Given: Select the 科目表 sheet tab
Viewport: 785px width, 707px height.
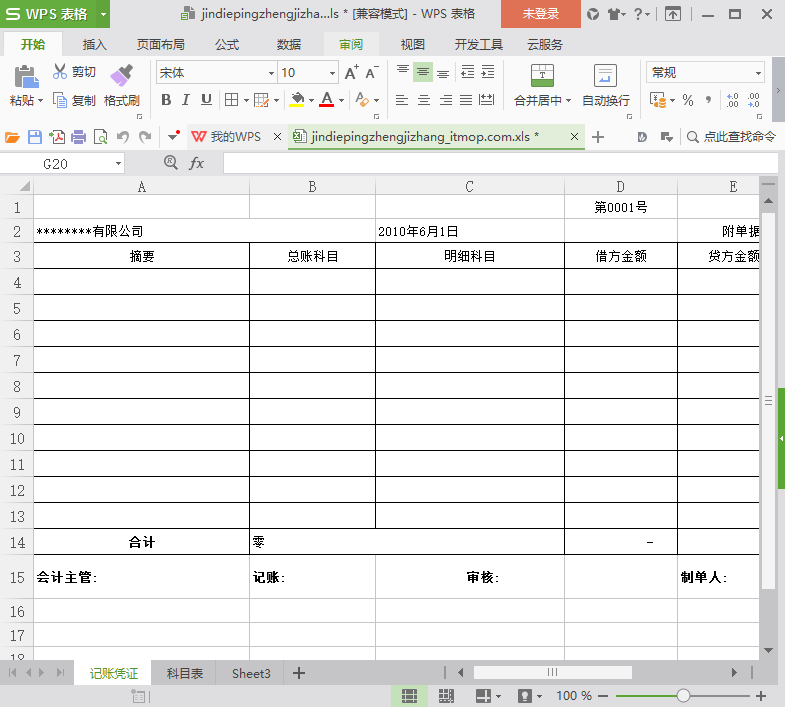Looking at the screenshot, I should (185, 673).
